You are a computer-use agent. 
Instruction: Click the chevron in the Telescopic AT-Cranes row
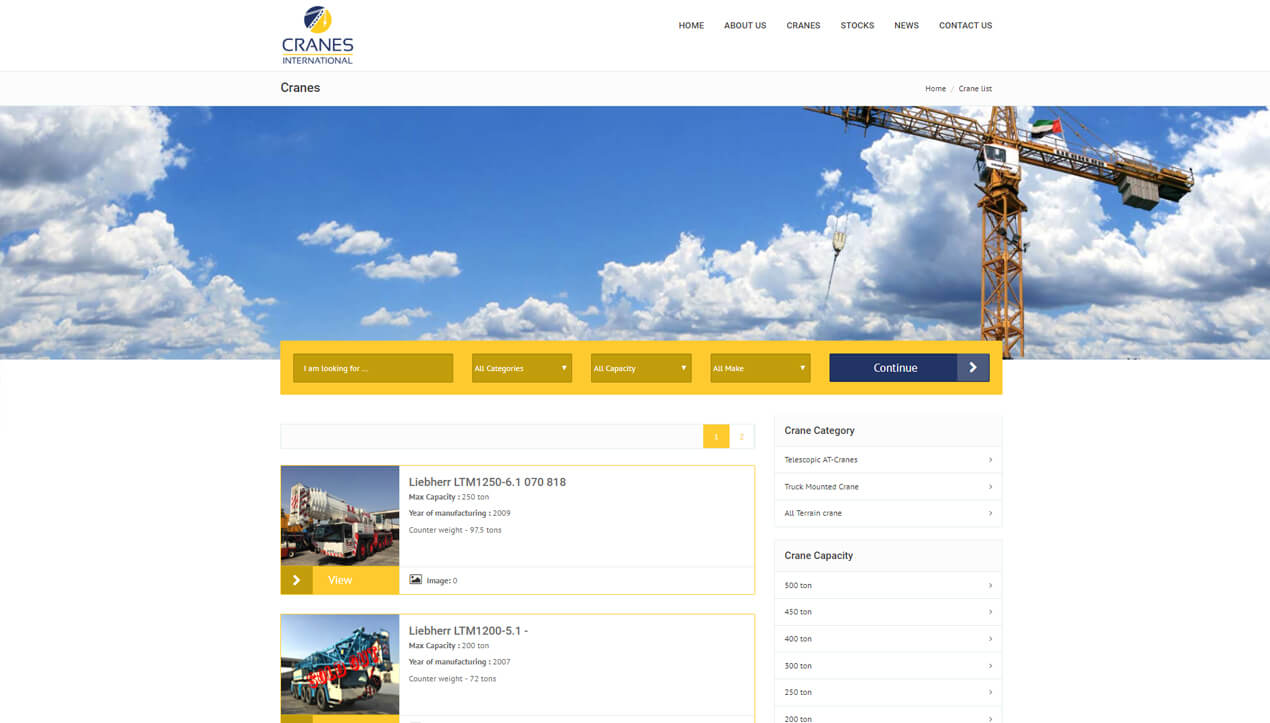point(990,460)
